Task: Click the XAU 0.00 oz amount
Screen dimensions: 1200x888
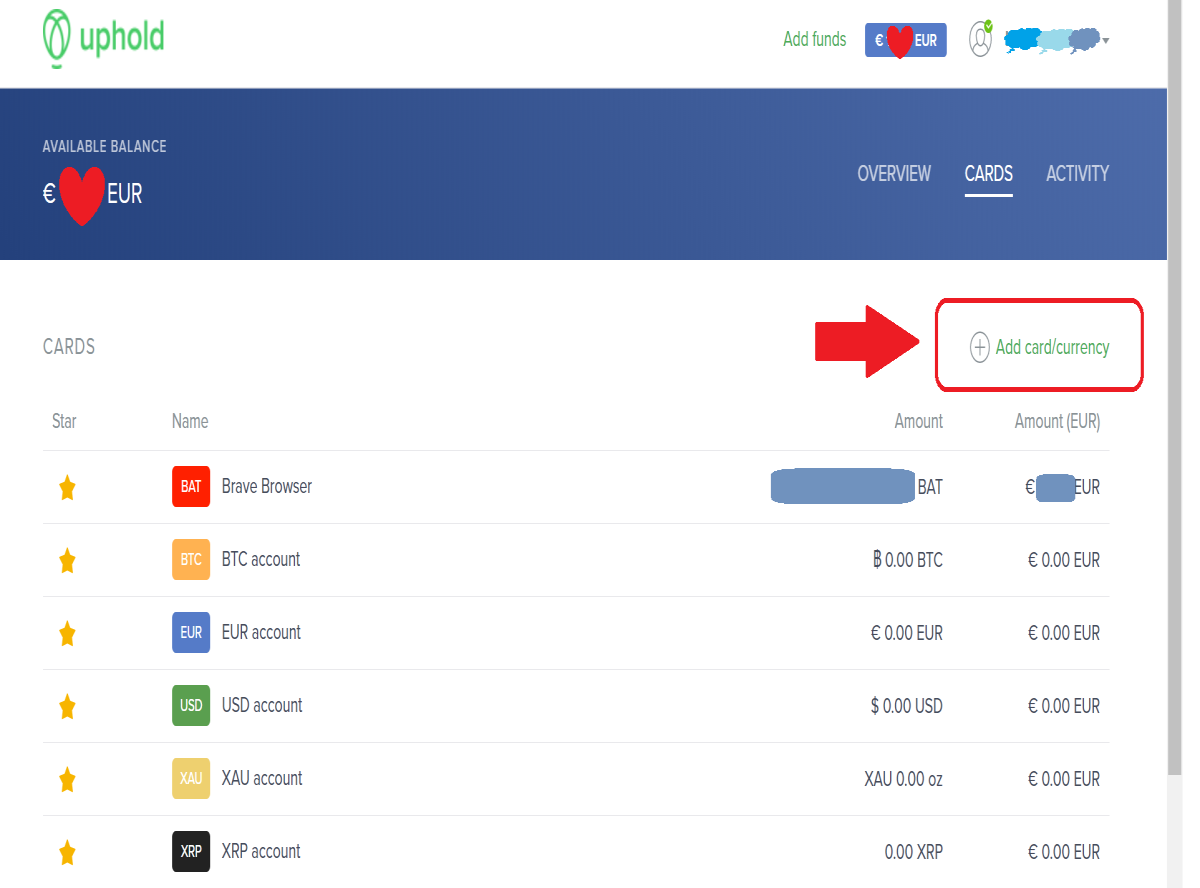Action: [x=904, y=779]
